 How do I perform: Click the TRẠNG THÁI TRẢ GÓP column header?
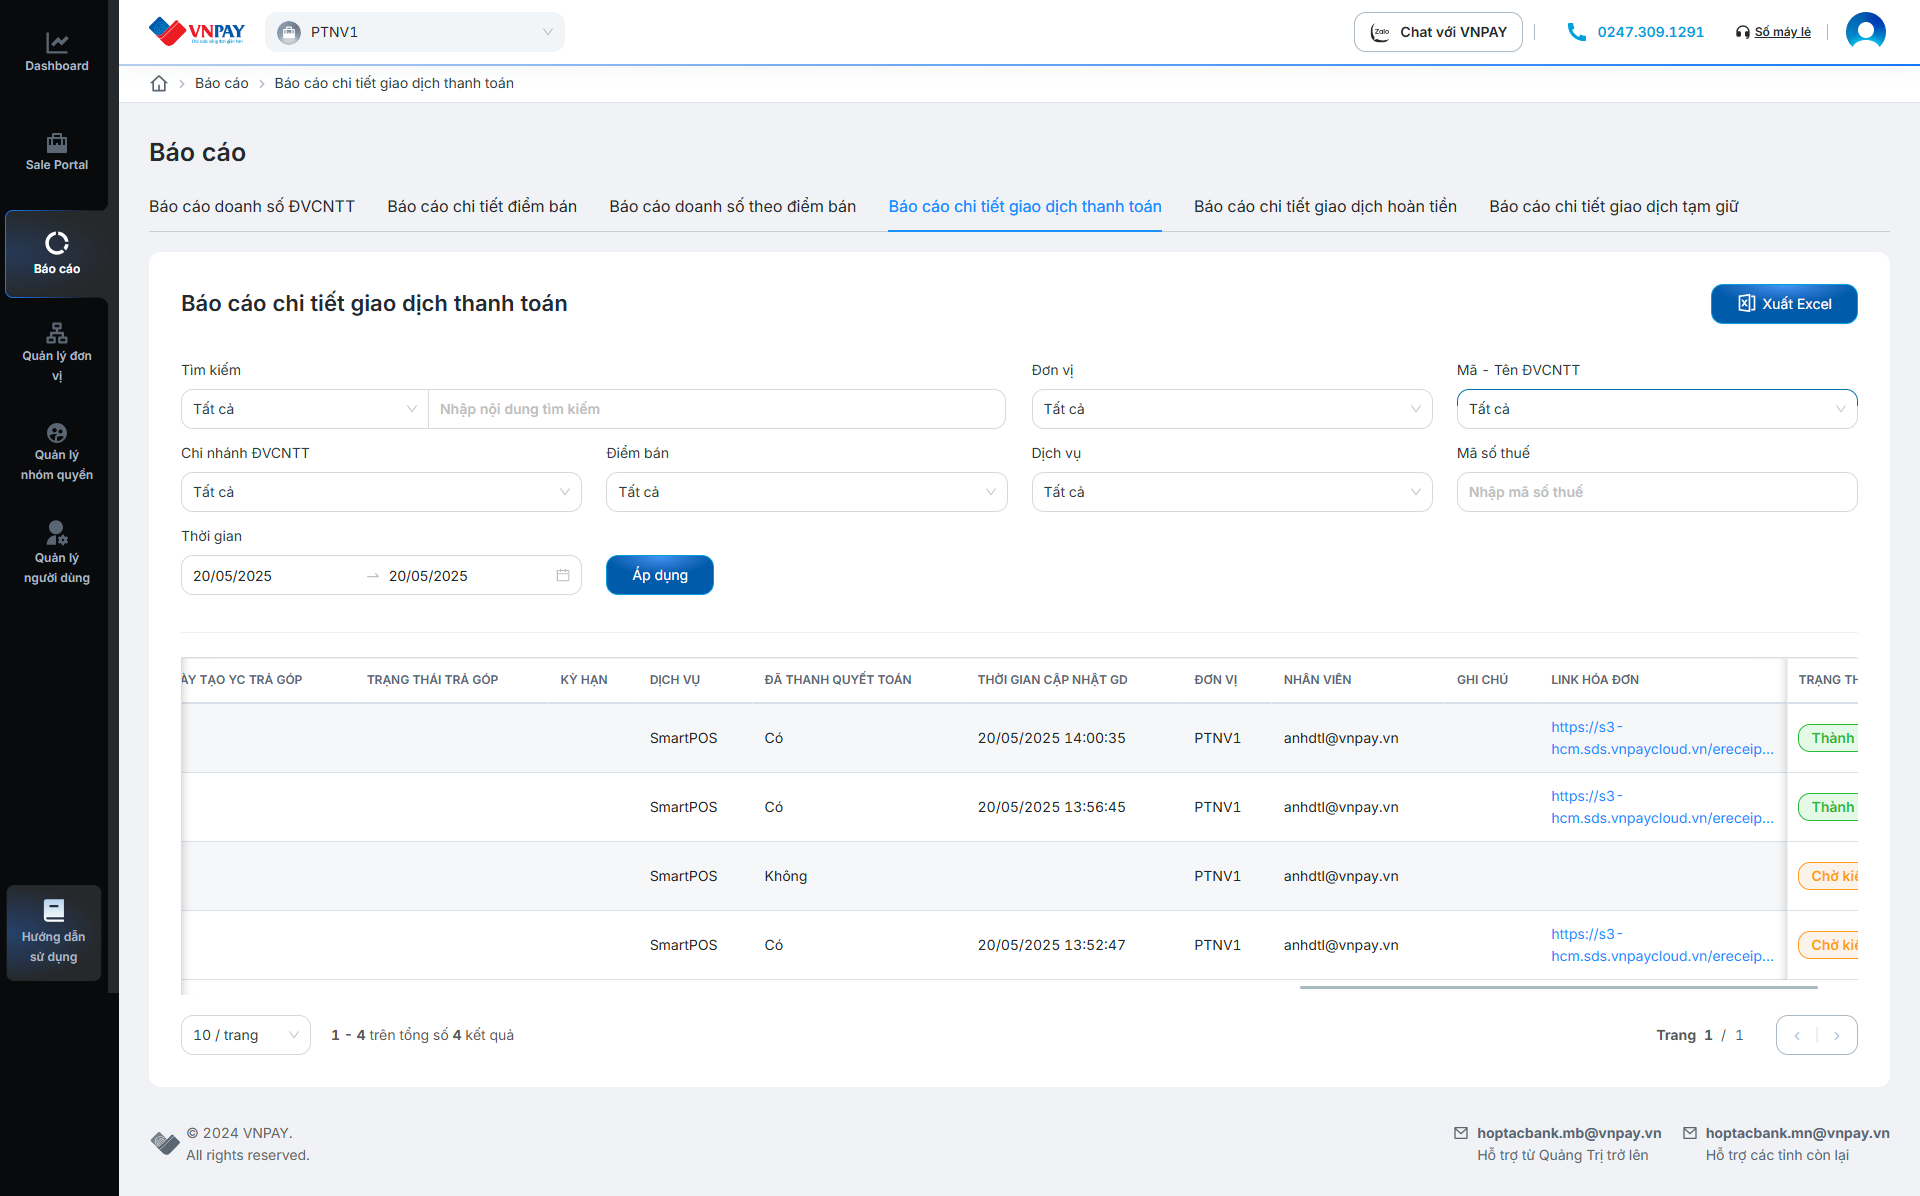pyautogui.click(x=432, y=680)
